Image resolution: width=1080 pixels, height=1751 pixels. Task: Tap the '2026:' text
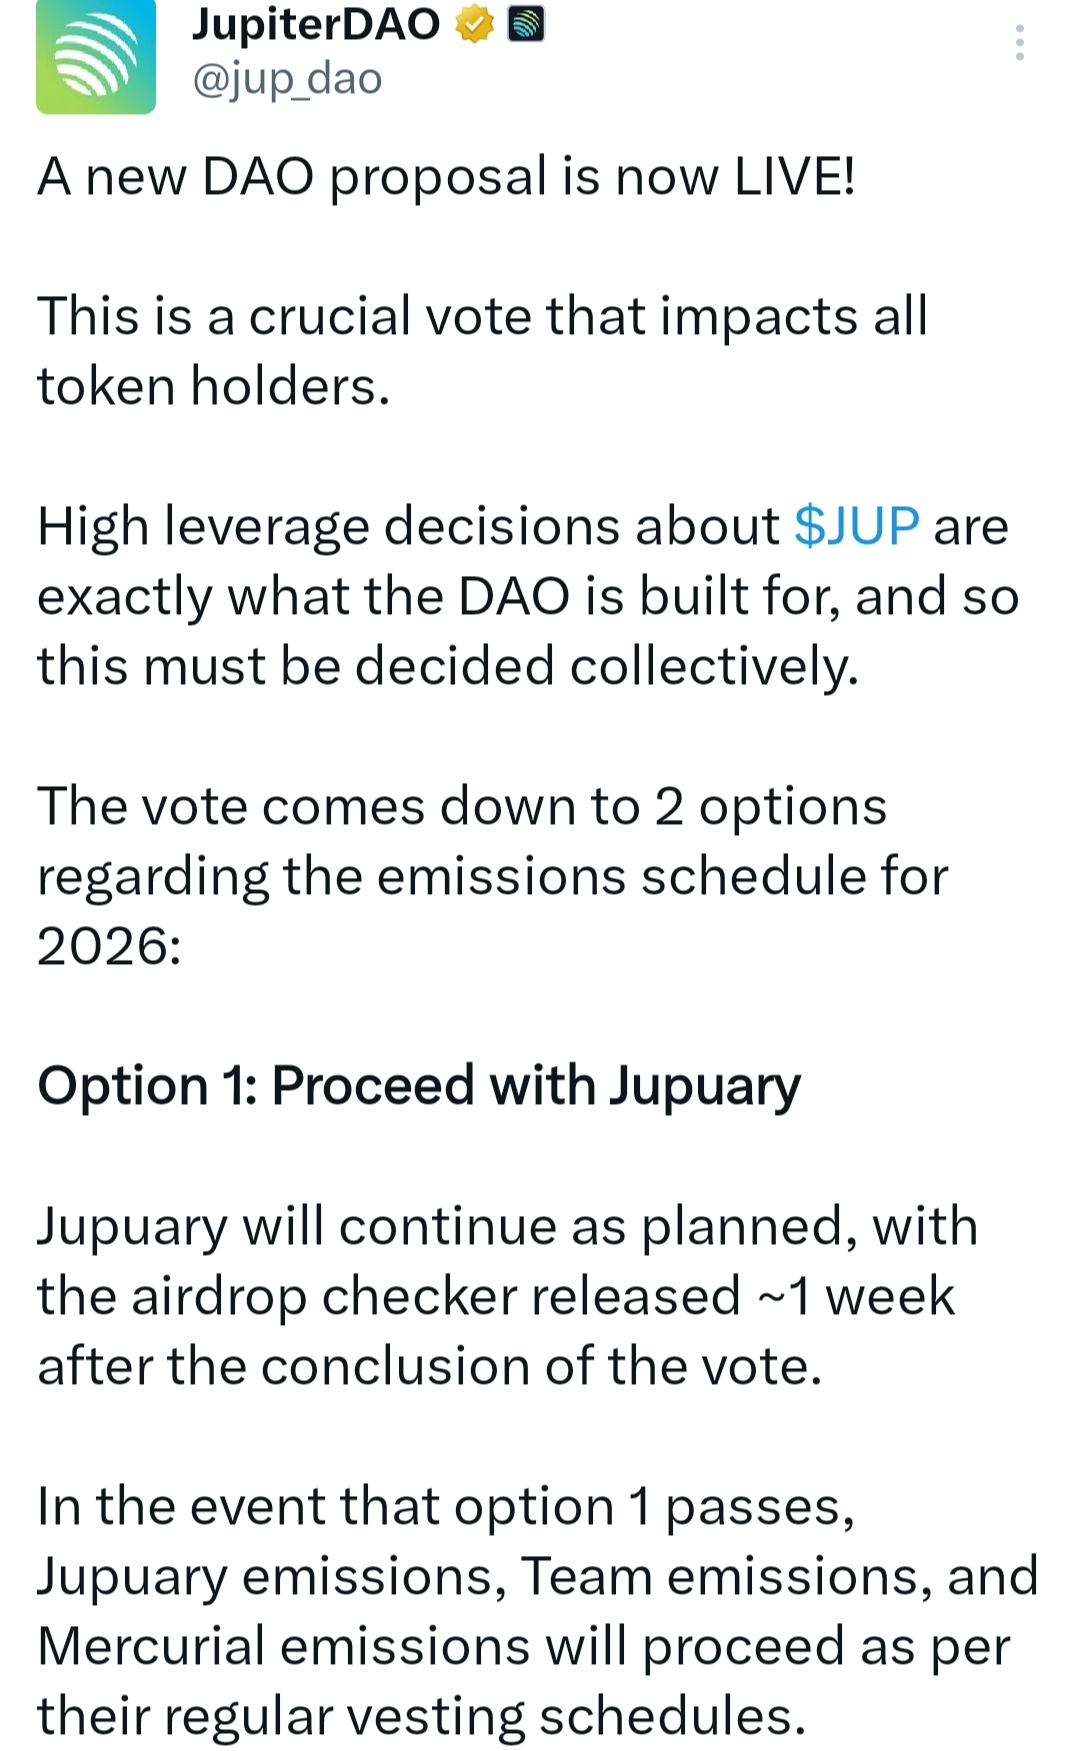[109, 946]
